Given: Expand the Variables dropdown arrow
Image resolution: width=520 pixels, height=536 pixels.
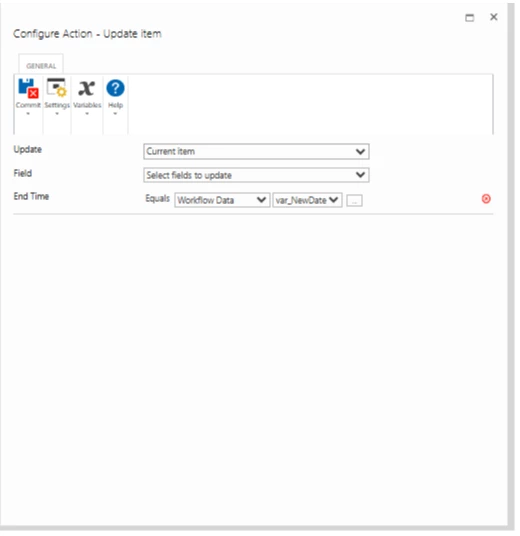Looking at the screenshot, I should [x=87, y=114].
